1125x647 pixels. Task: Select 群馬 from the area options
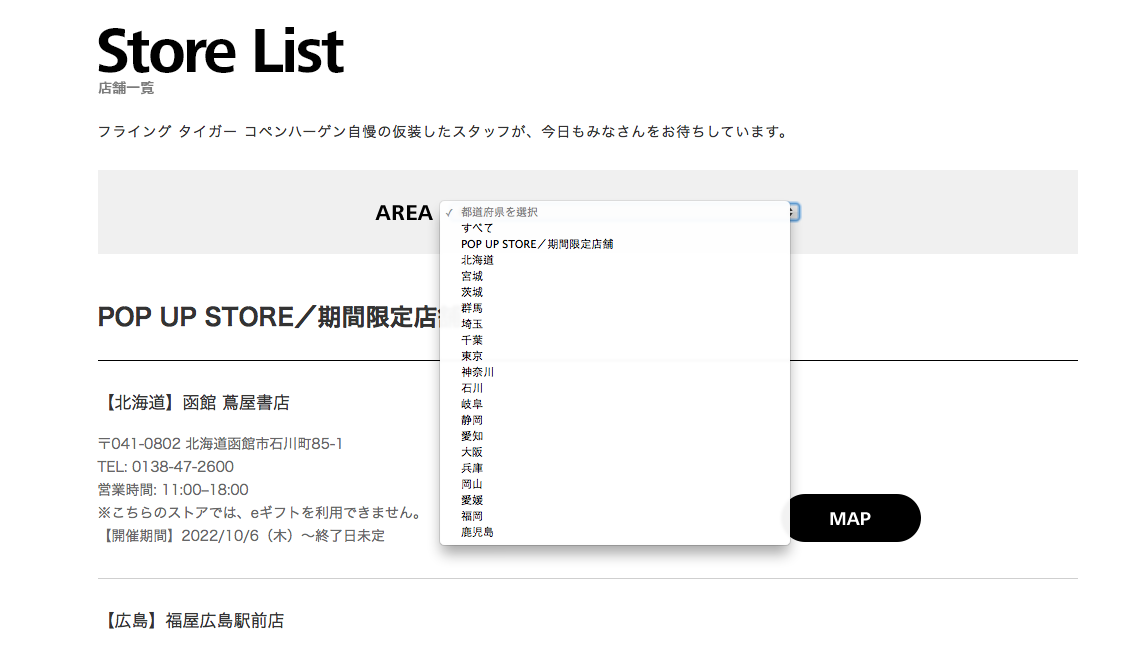614,308
